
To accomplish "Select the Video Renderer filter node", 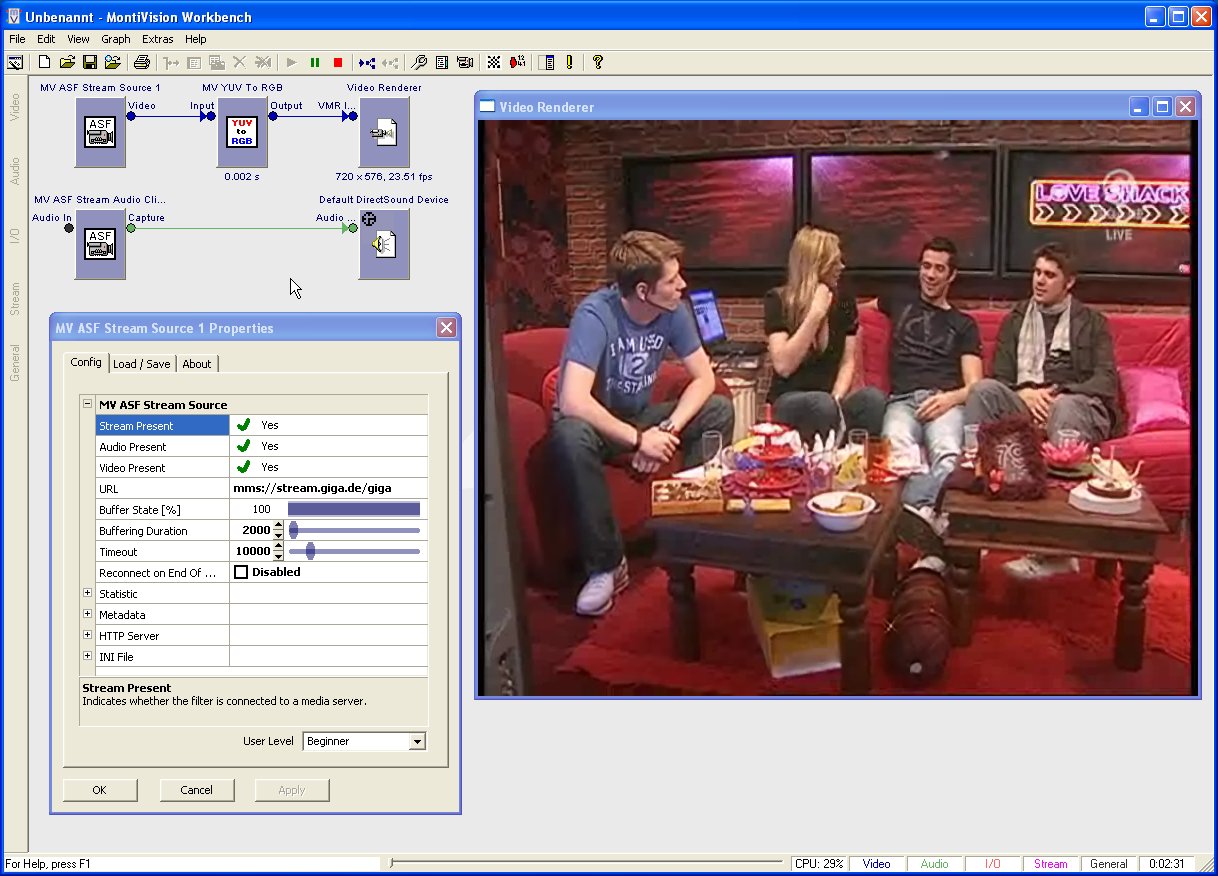I will (384, 132).
